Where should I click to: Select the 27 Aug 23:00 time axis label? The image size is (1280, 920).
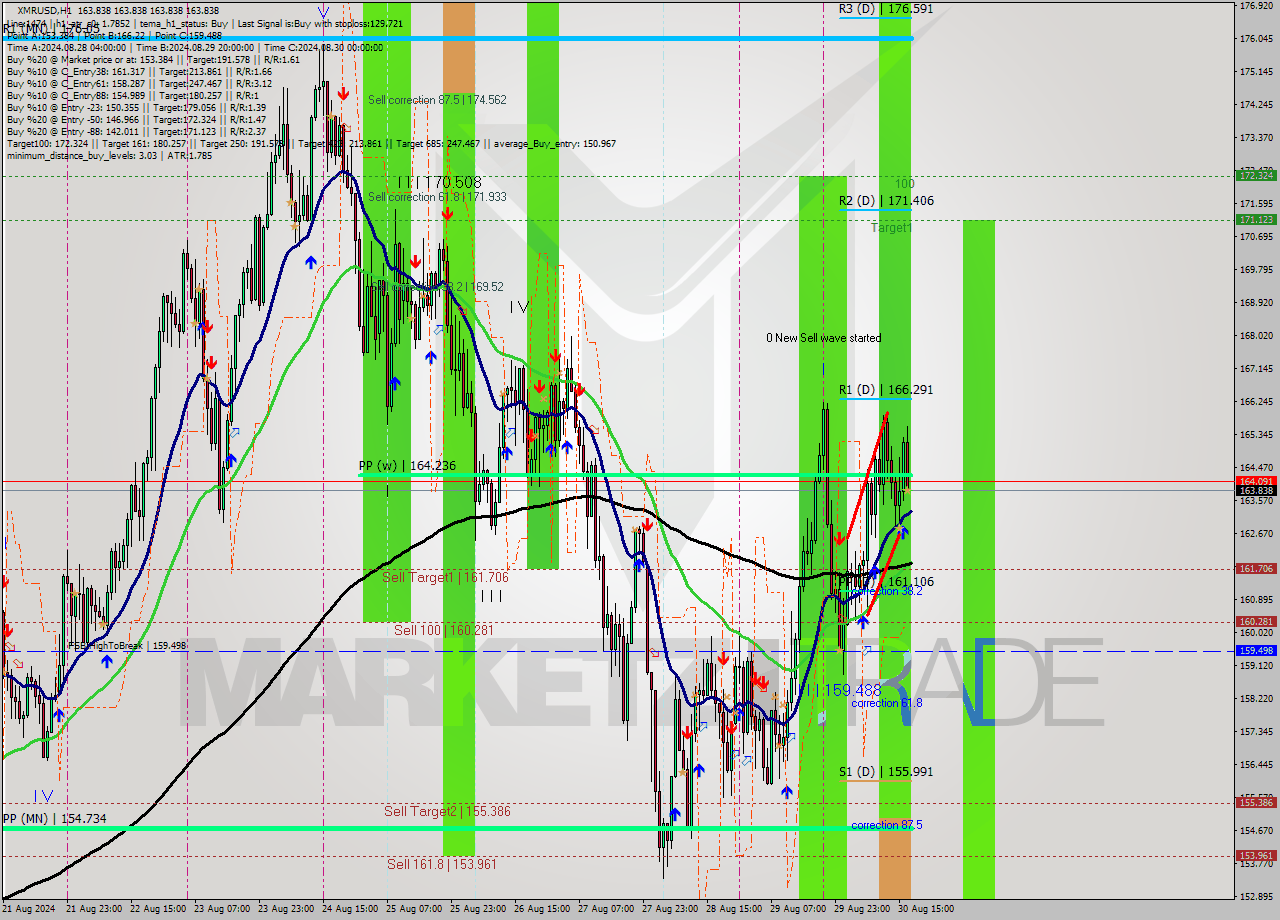coord(670,909)
